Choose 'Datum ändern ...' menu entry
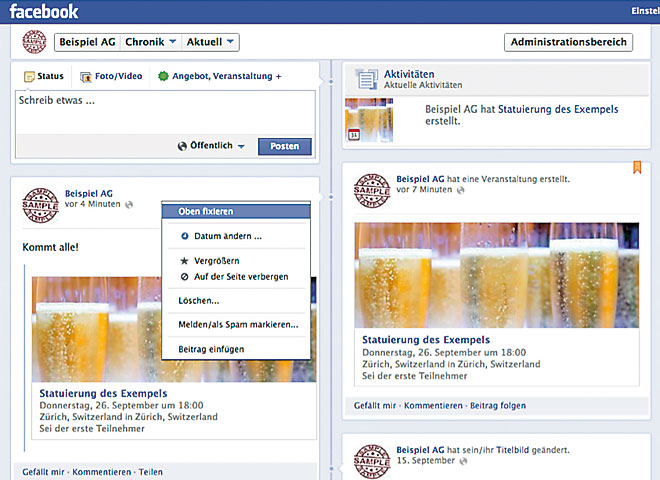 (236, 236)
